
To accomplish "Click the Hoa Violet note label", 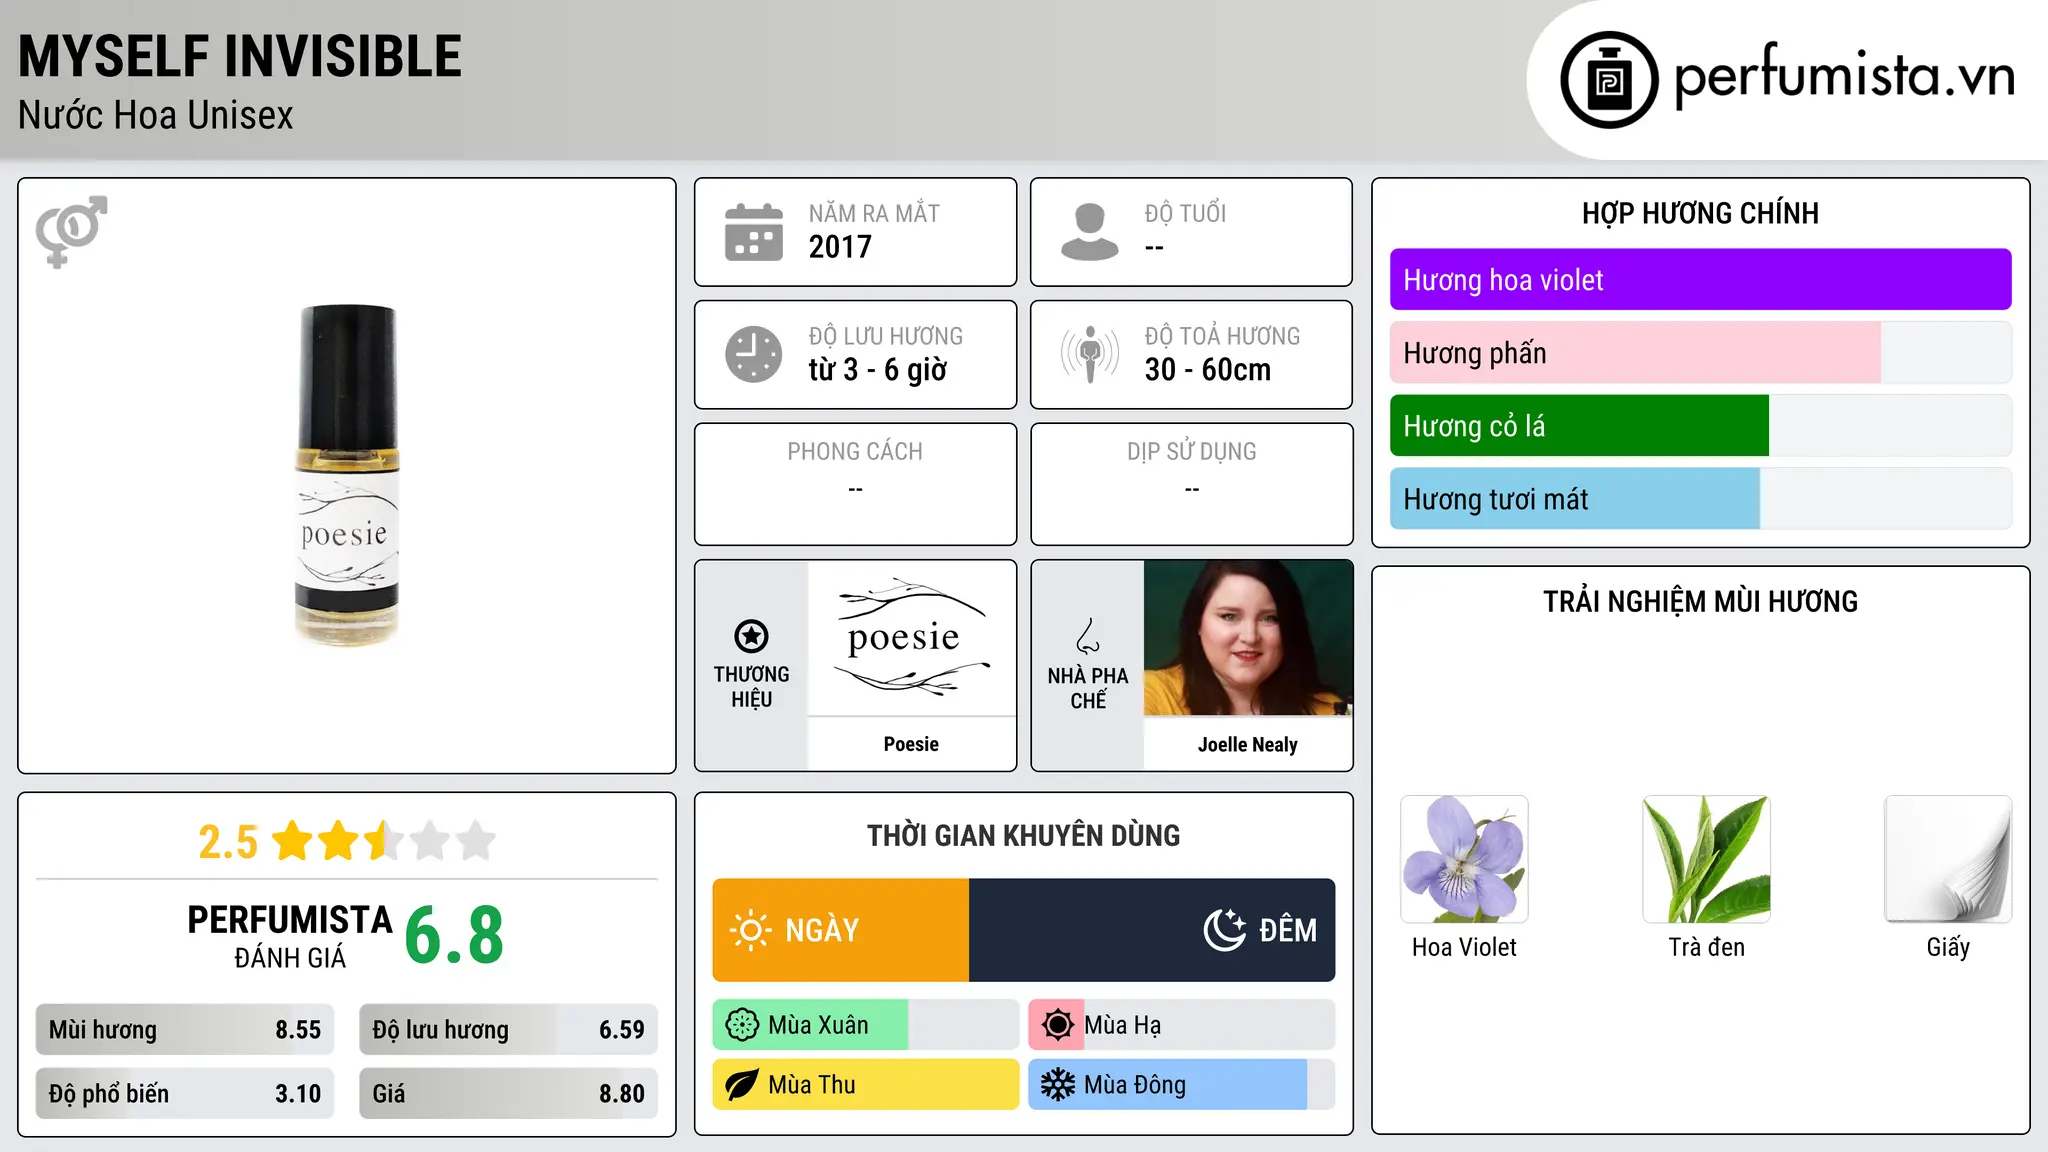I will coord(1464,947).
